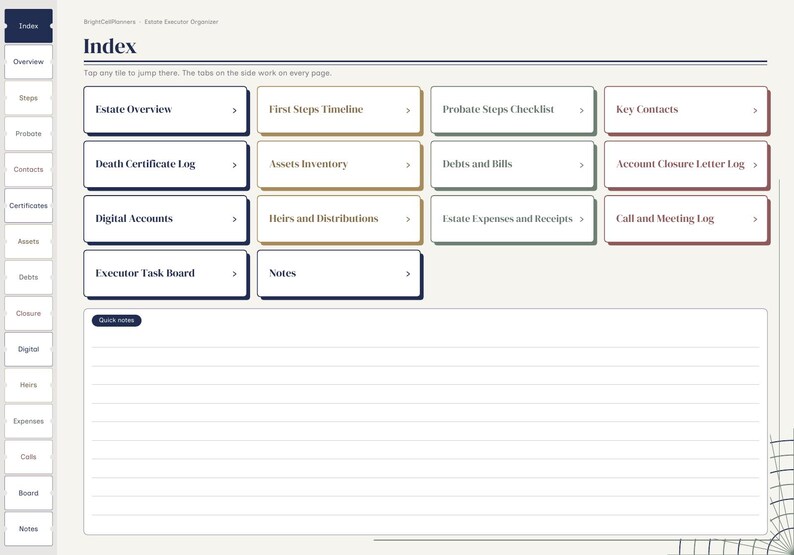Screen dimensions: 794x555
Task: Click the chevron arrow on First Steps Timeline
Action: [x=408, y=110]
